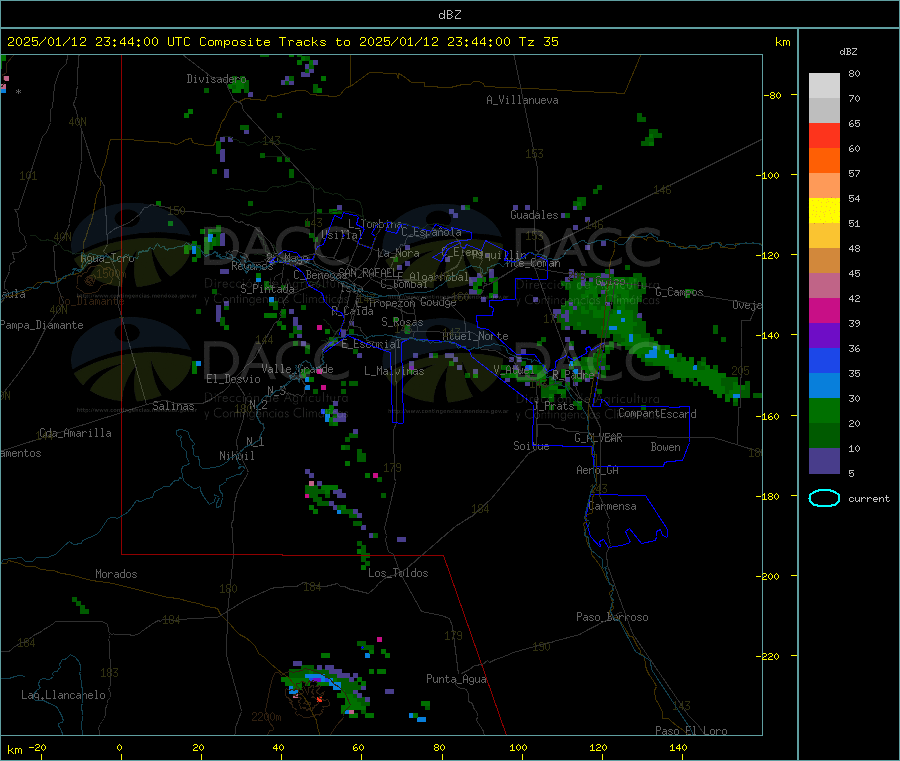Screen dimensions: 900x761
Task: Click the 65 dBZ red color swatch
Action: click(824, 135)
